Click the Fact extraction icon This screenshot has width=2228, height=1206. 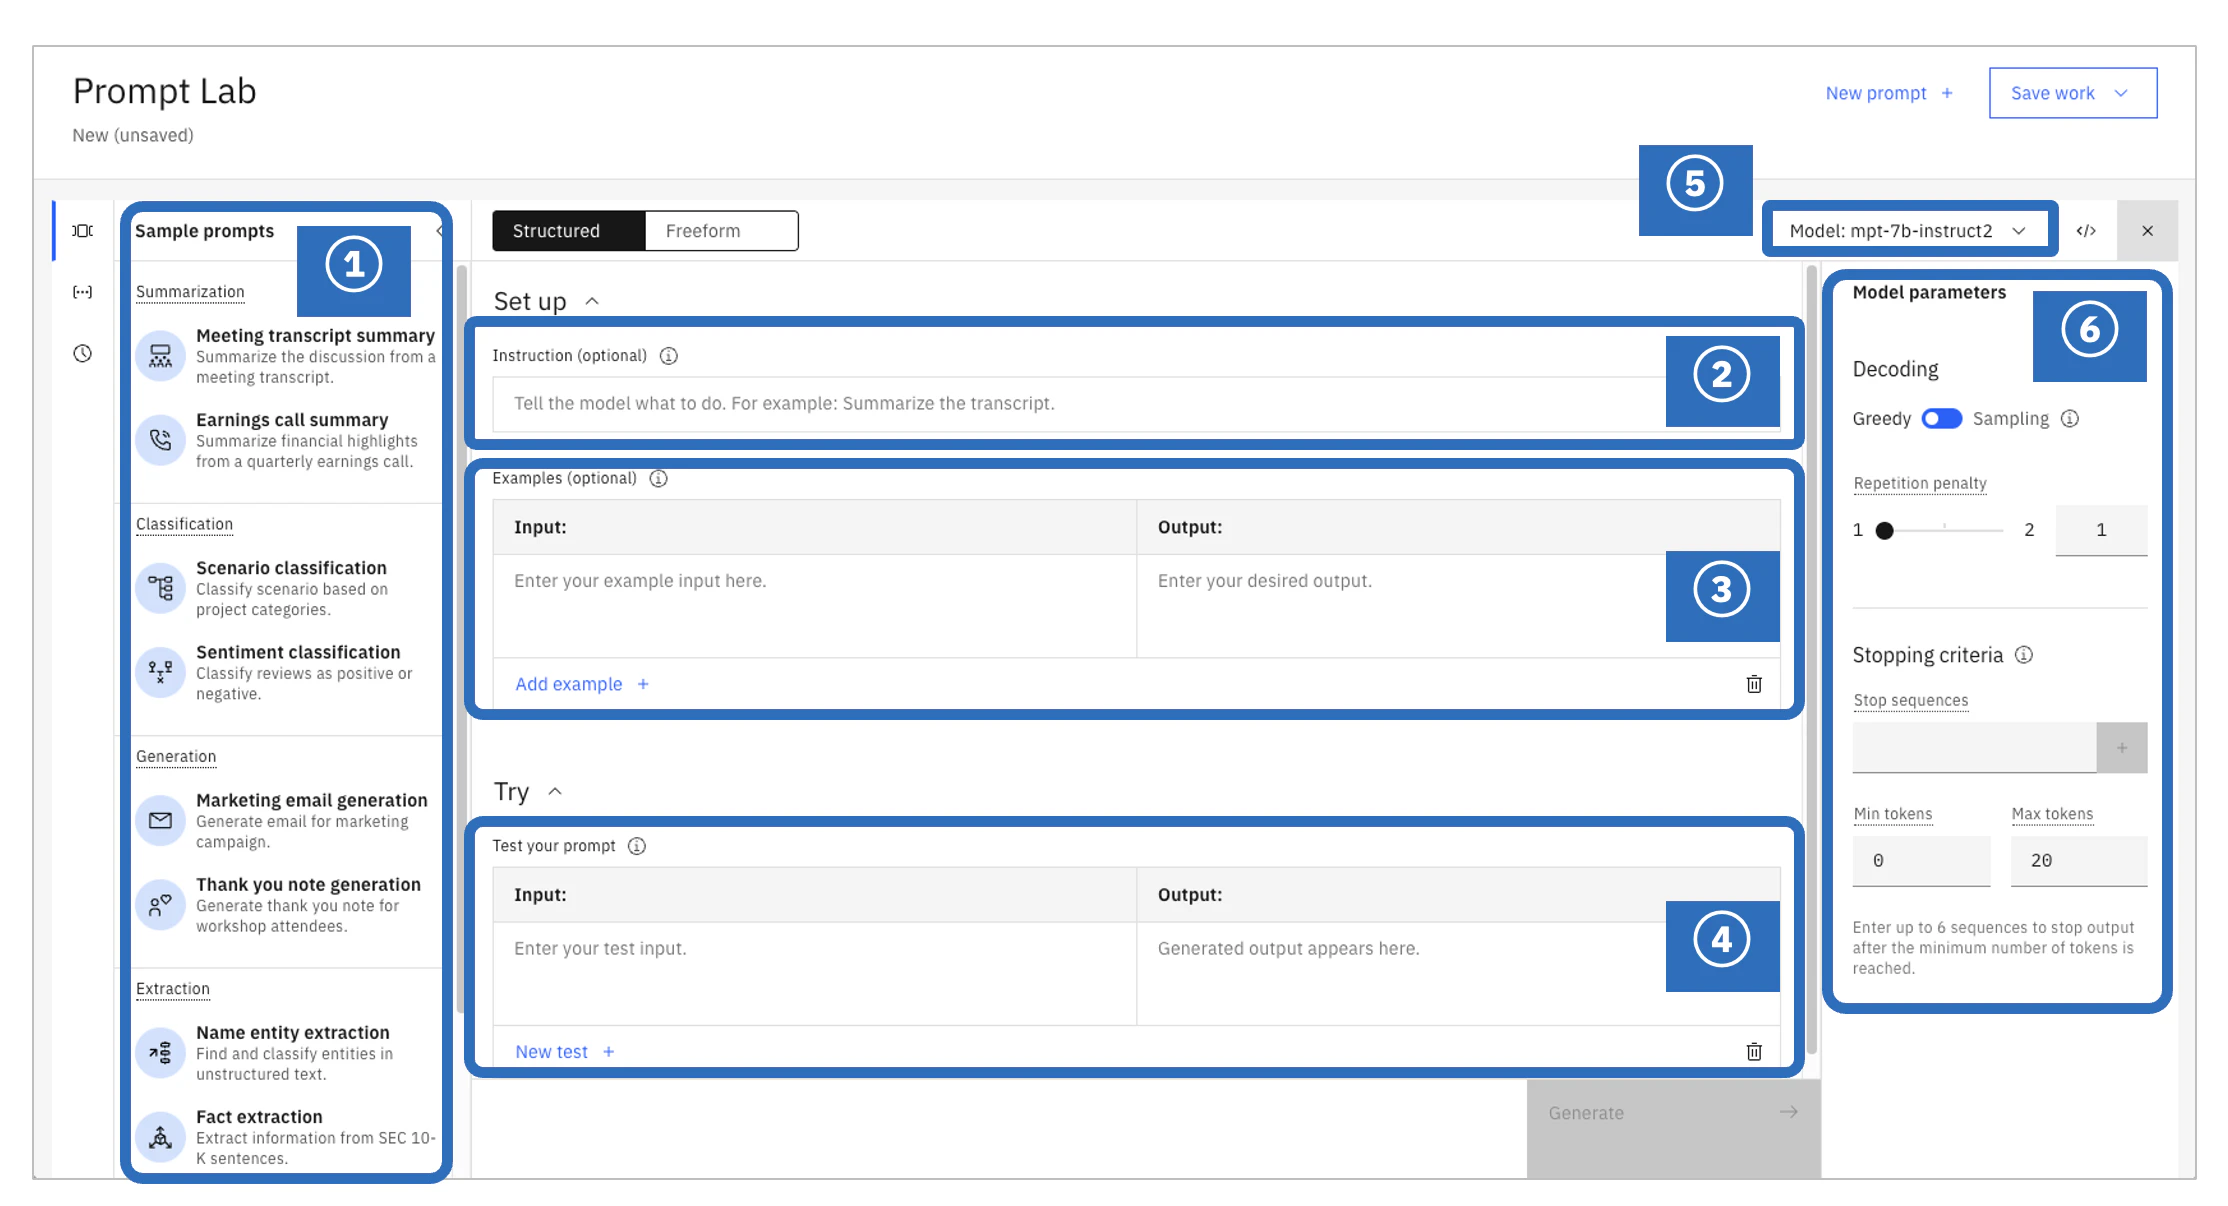click(x=160, y=1137)
